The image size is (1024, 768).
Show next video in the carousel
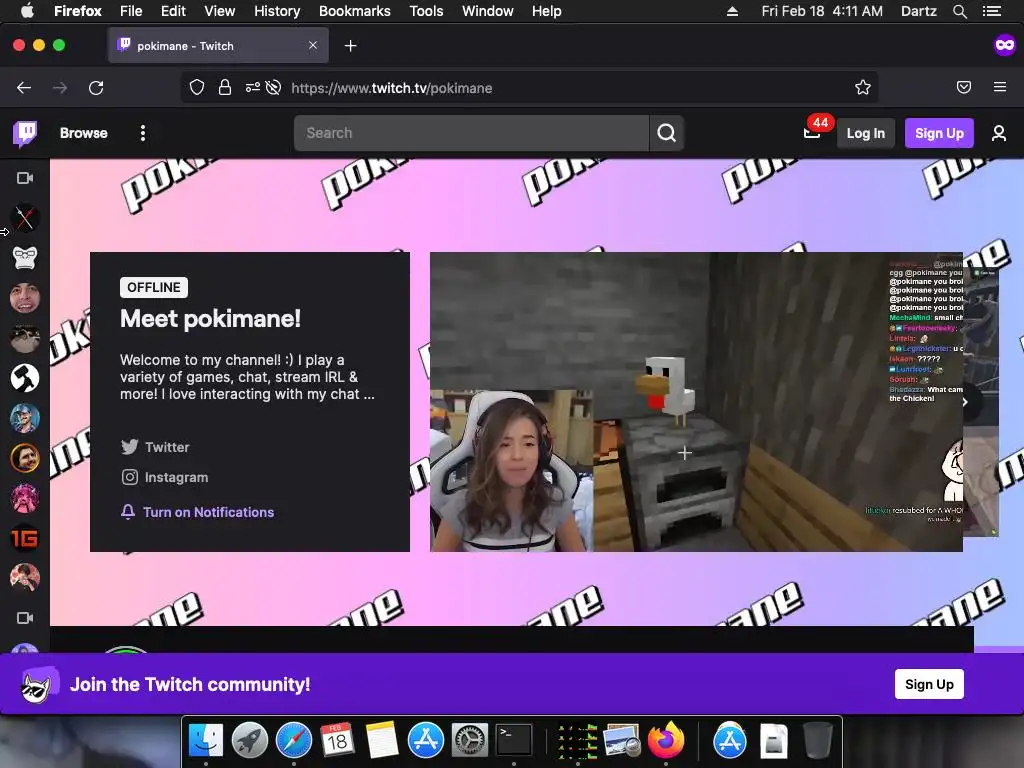click(x=966, y=402)
